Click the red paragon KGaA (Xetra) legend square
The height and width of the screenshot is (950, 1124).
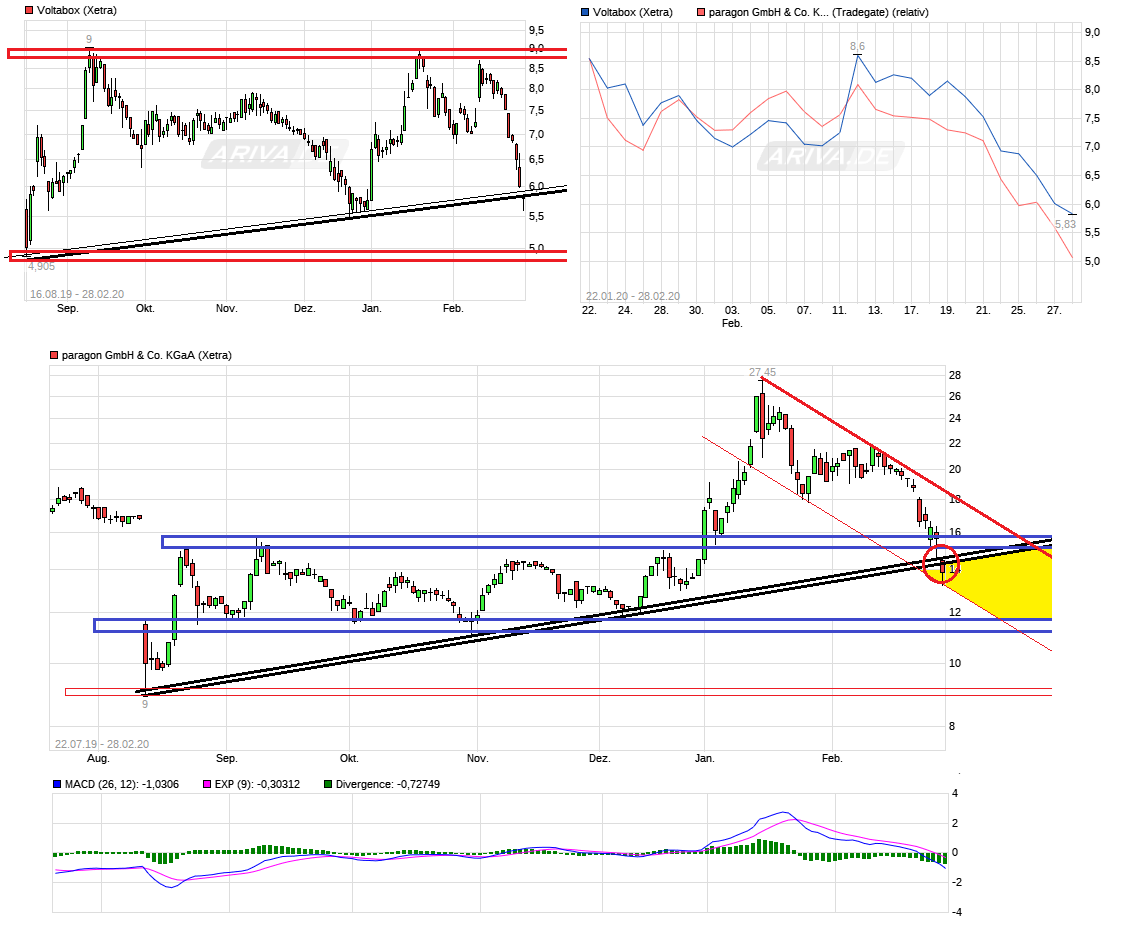tap(54, 355)
